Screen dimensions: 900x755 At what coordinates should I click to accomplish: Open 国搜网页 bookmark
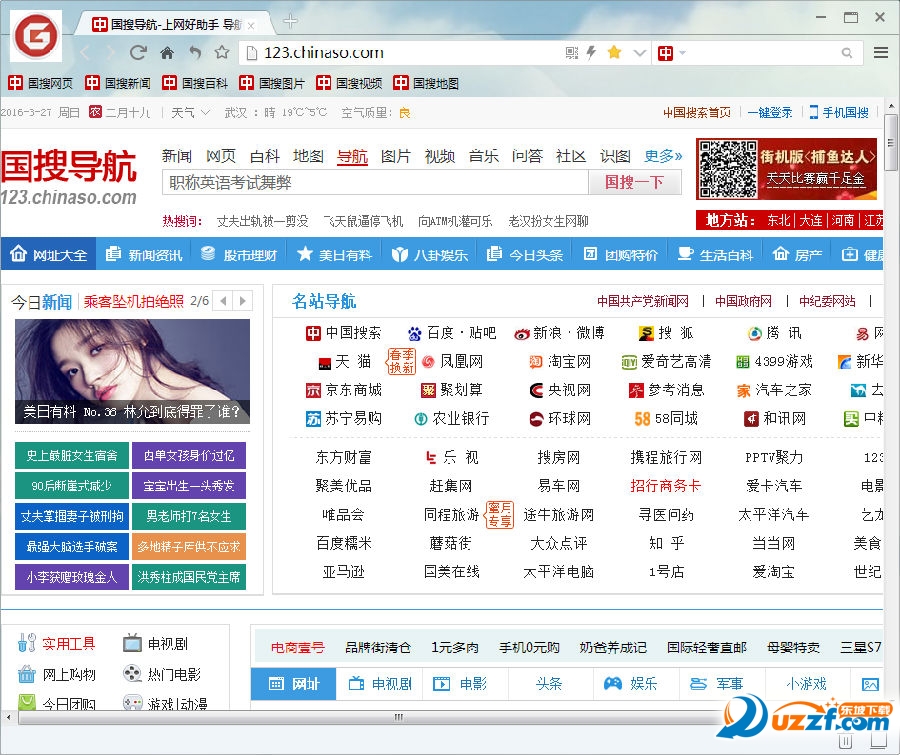click(x=41, y=83)
